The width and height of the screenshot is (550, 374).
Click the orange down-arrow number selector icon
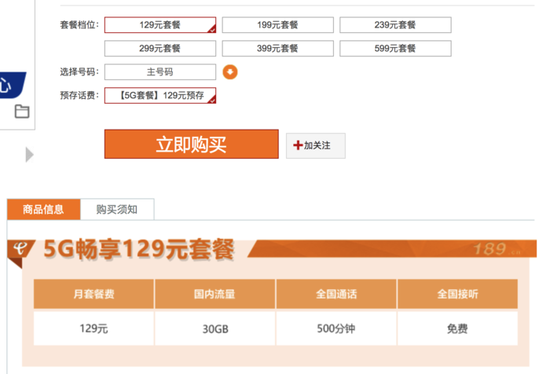230,72
